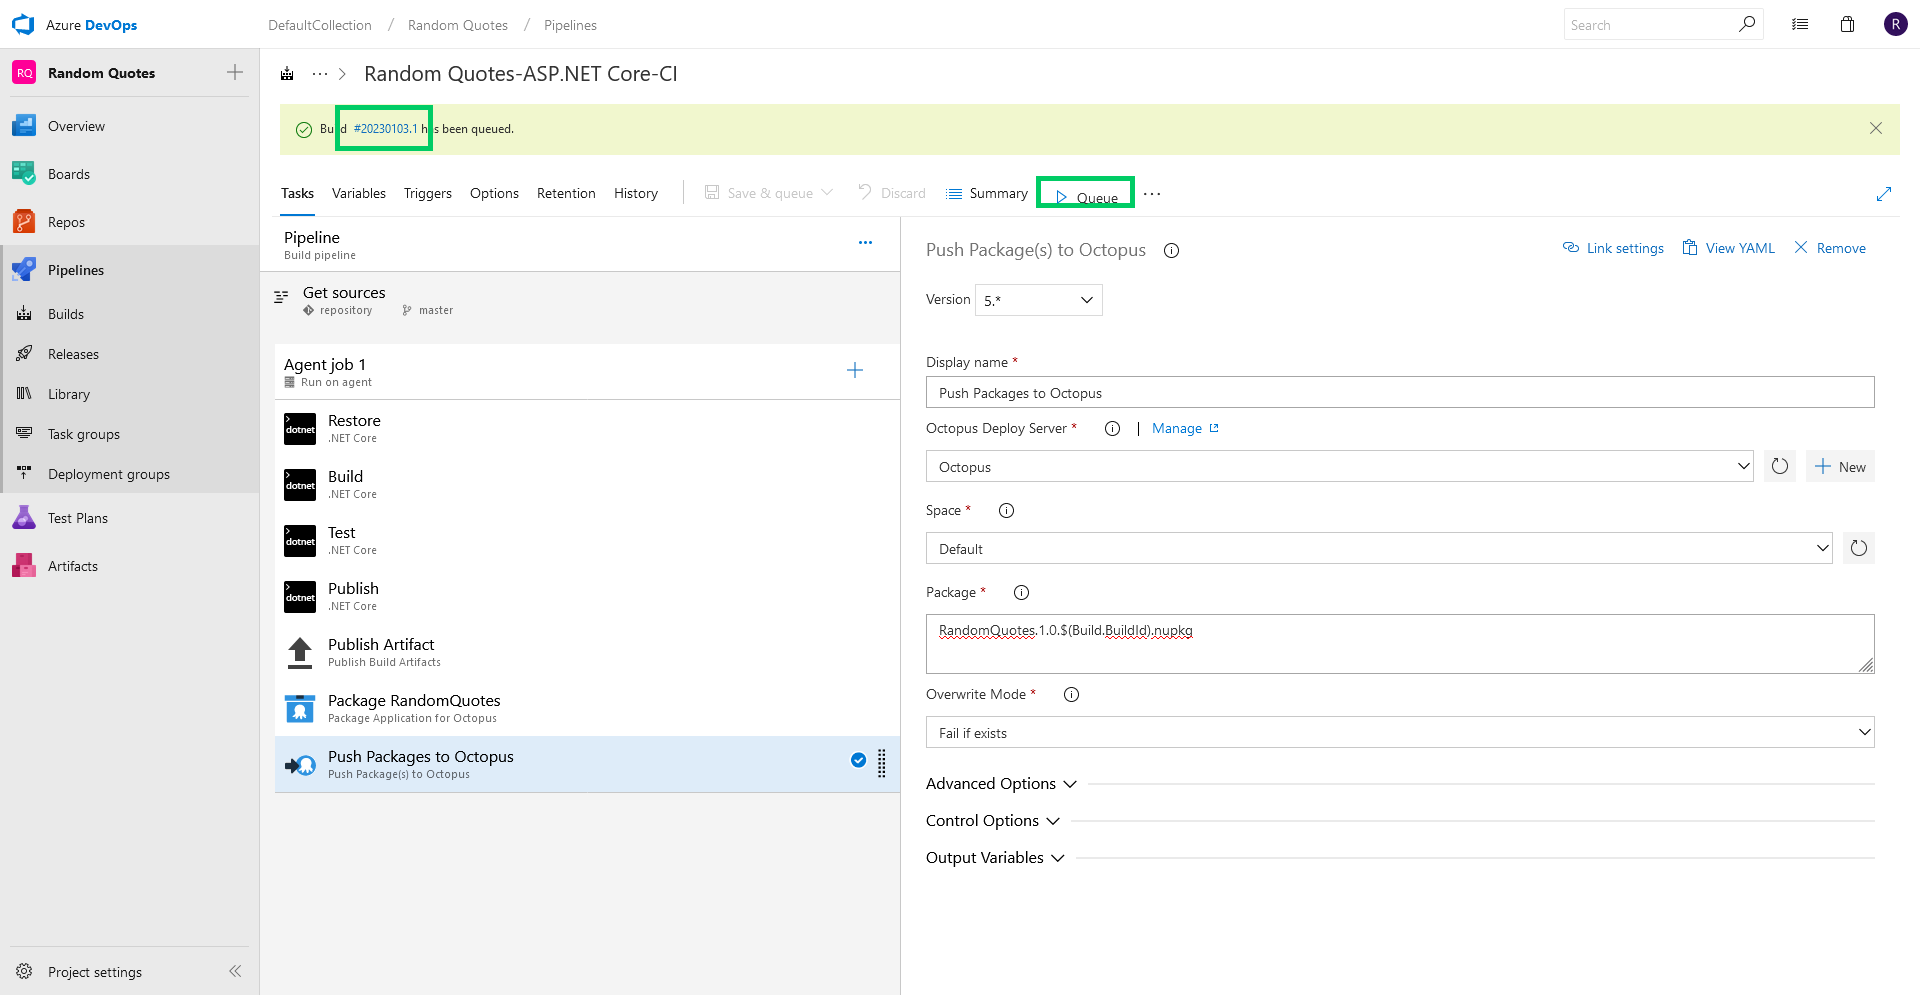1920x995 pixels.
Task: Click the Queue button
Action: click(1086, 196)
